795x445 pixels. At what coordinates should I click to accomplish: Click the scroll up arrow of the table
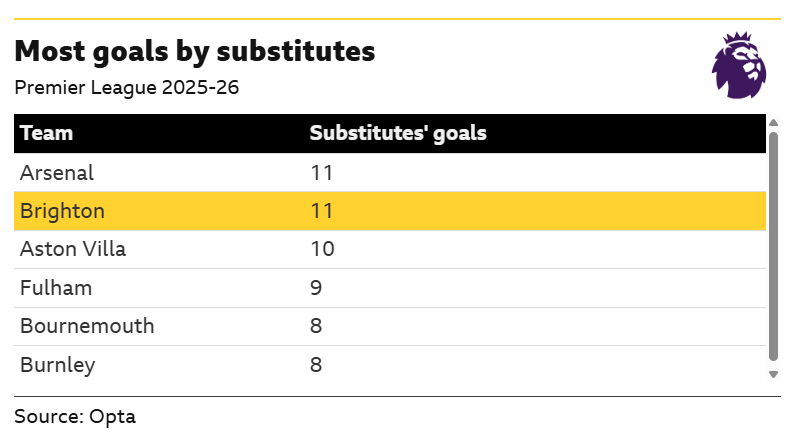(x=773, y=122)
